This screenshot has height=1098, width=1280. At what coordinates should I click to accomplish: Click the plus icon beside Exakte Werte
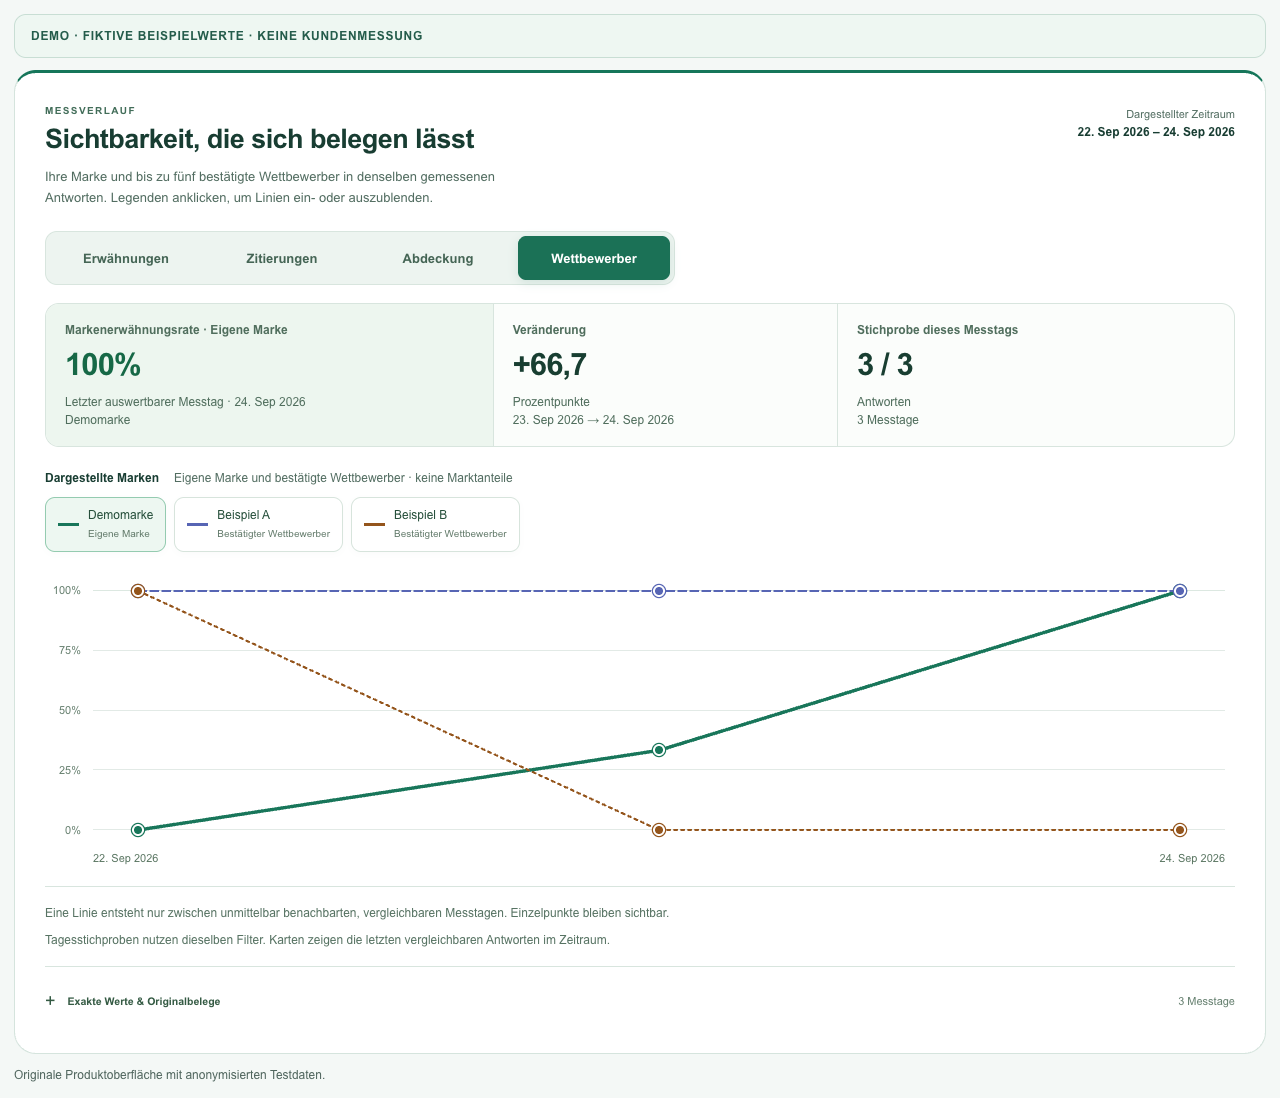click(51, 1001)
